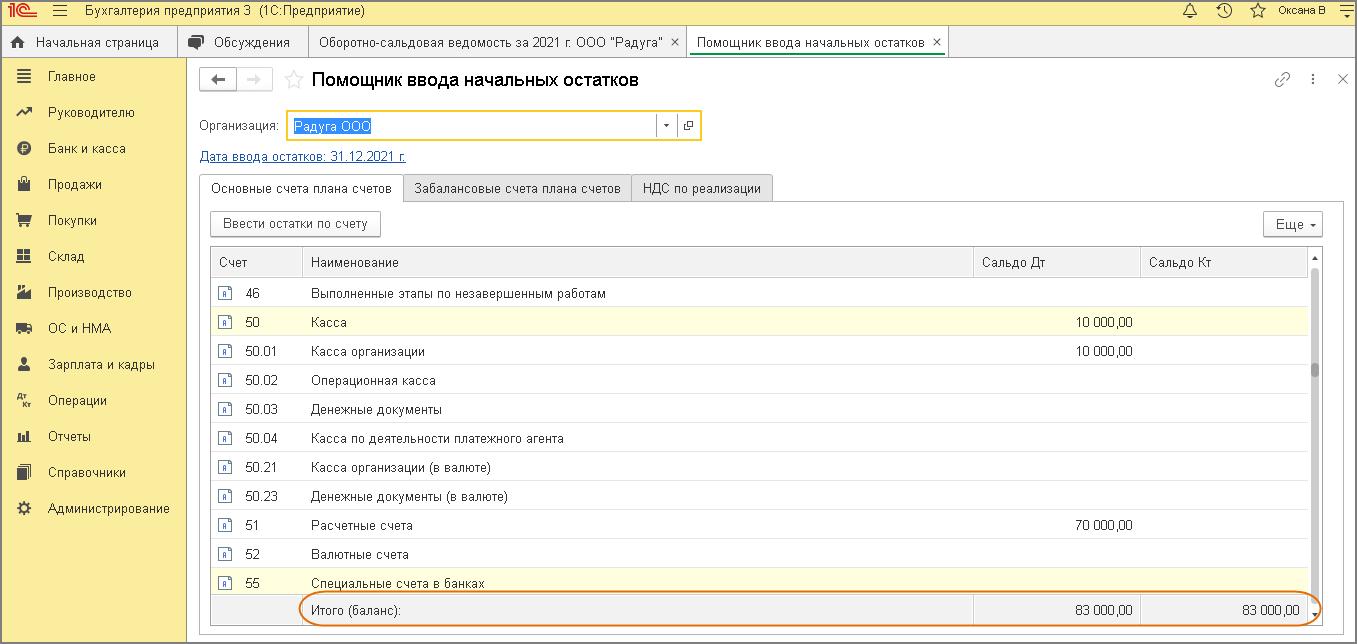
Task: Select the account 50 Касса row
Action: pos(759,323)
